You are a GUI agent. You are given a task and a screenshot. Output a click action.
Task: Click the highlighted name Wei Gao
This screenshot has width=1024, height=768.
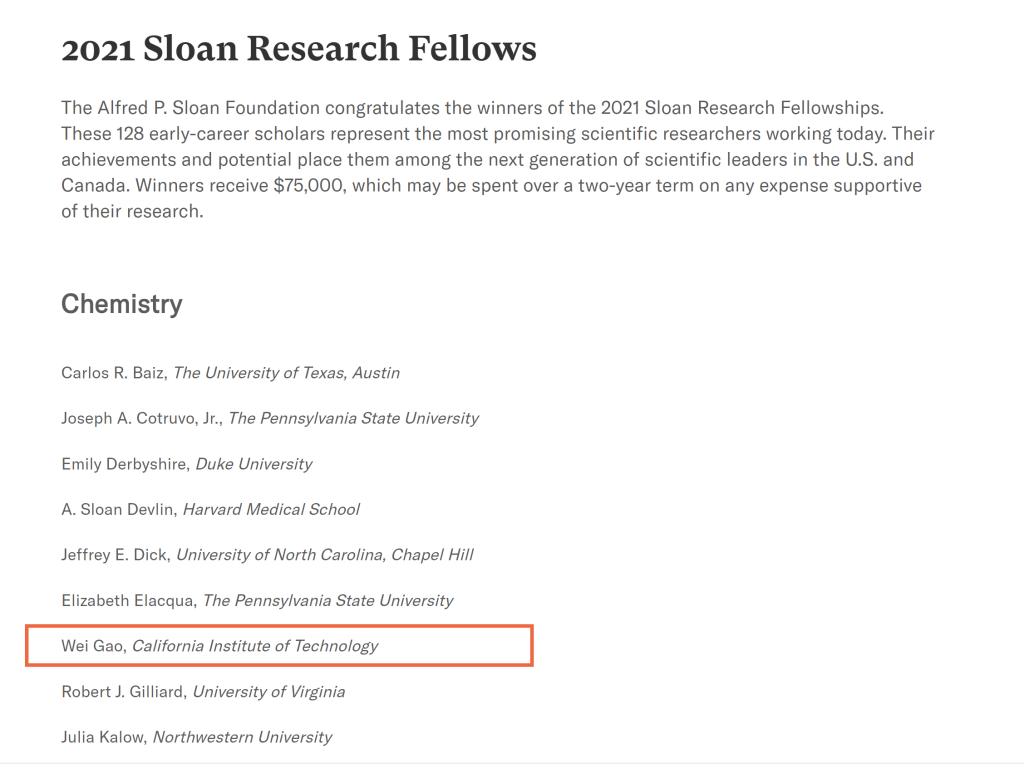(92, 646)
